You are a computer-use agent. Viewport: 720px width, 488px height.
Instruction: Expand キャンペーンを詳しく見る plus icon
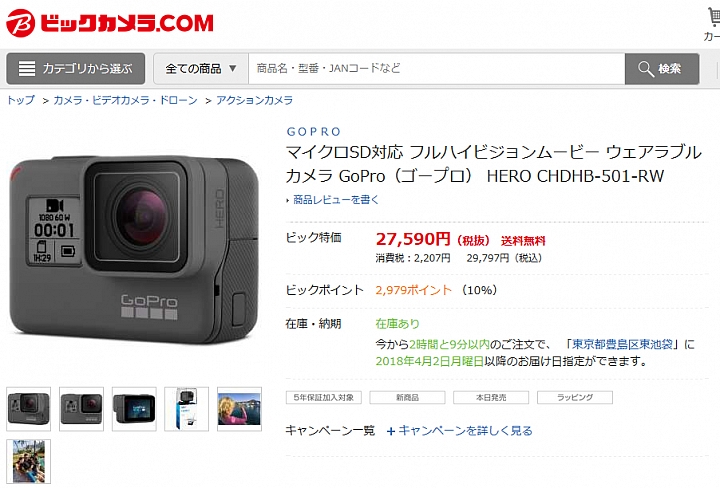391,431
